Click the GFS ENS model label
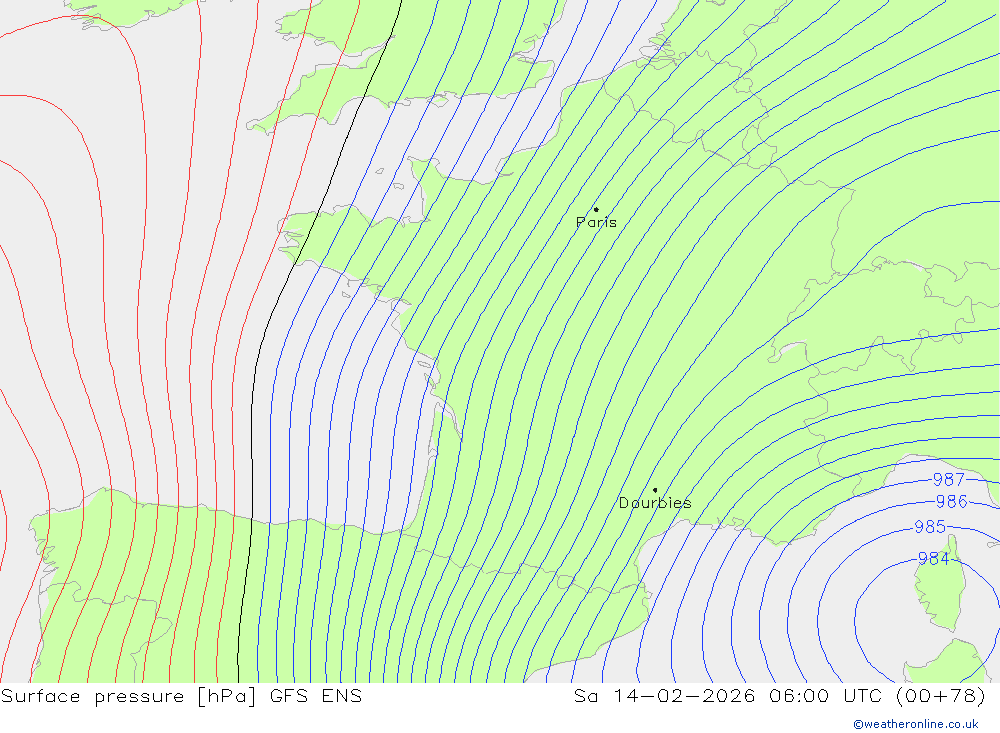This screenshot has width=1000, height=733. coord(316,696)
